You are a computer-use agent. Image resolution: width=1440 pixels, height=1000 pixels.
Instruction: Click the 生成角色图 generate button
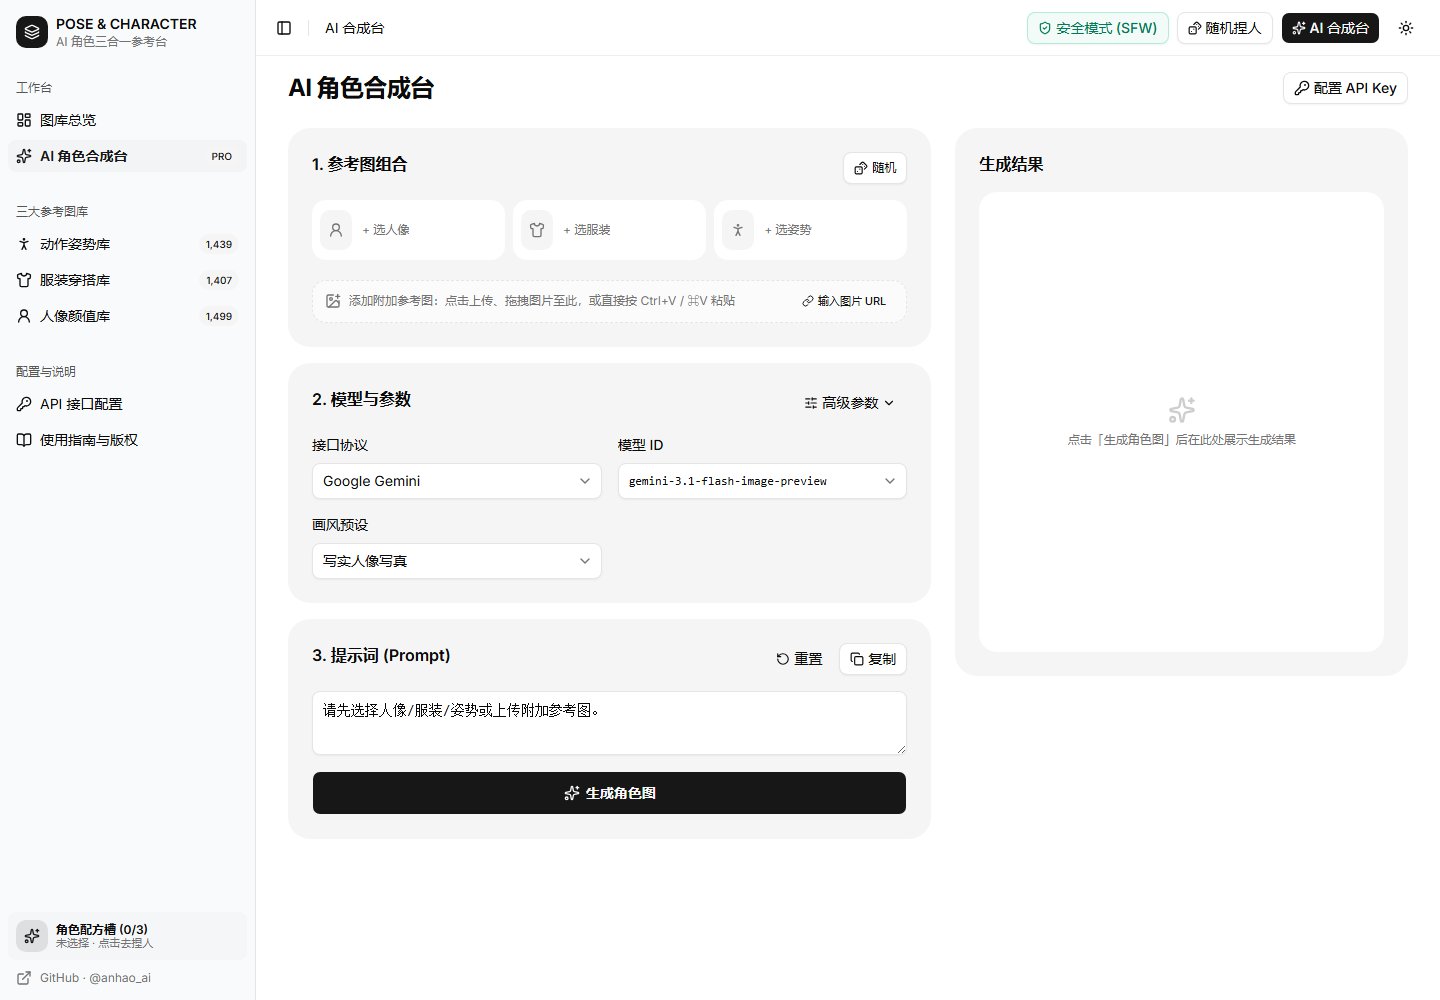[609, 793]
